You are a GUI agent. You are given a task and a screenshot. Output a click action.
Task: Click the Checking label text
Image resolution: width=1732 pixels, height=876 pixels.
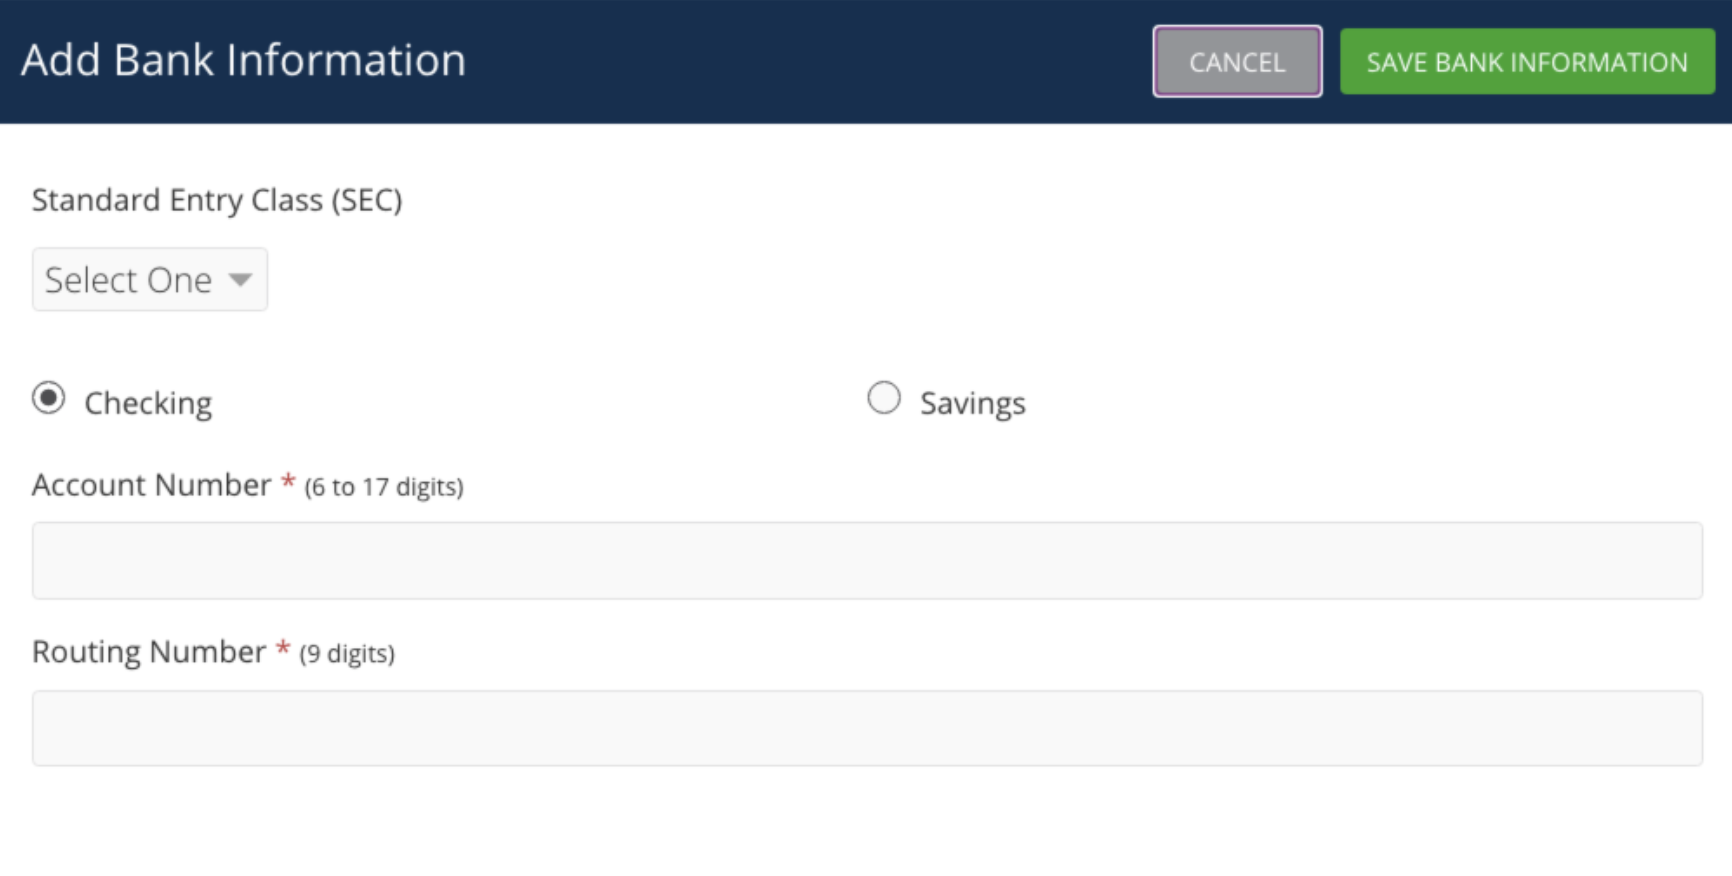pyautogui.click(x=148, y=403)
